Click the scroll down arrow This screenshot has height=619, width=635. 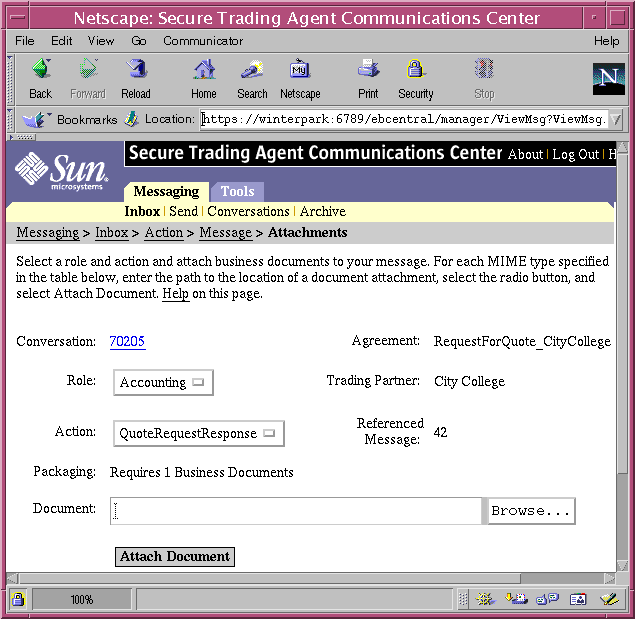click(622, 566)
